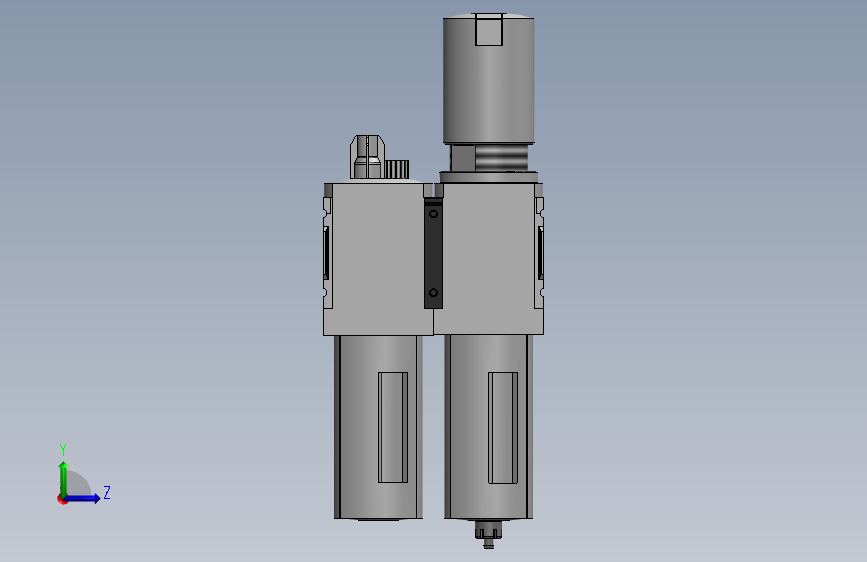Select the upper screw on the black bracket
The width and height of the screenshot is (867, 562).
tap(434, 214)
